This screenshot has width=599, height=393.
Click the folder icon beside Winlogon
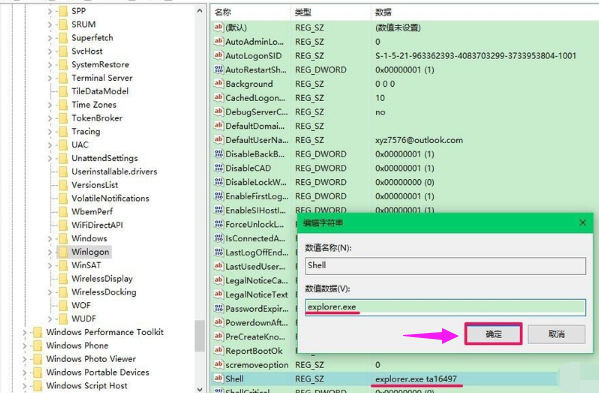click(63, 252)
